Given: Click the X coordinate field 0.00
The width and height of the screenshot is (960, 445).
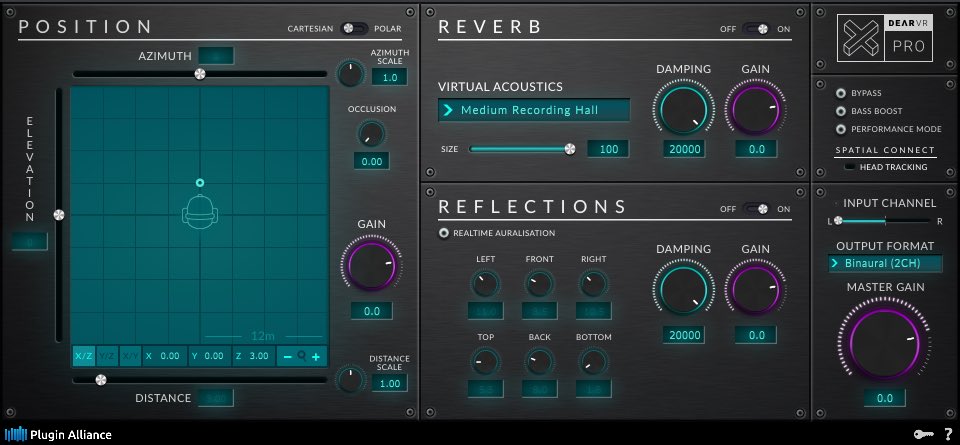Looking at the screenshot, I should pyautogui.click(x=164, y=356).
